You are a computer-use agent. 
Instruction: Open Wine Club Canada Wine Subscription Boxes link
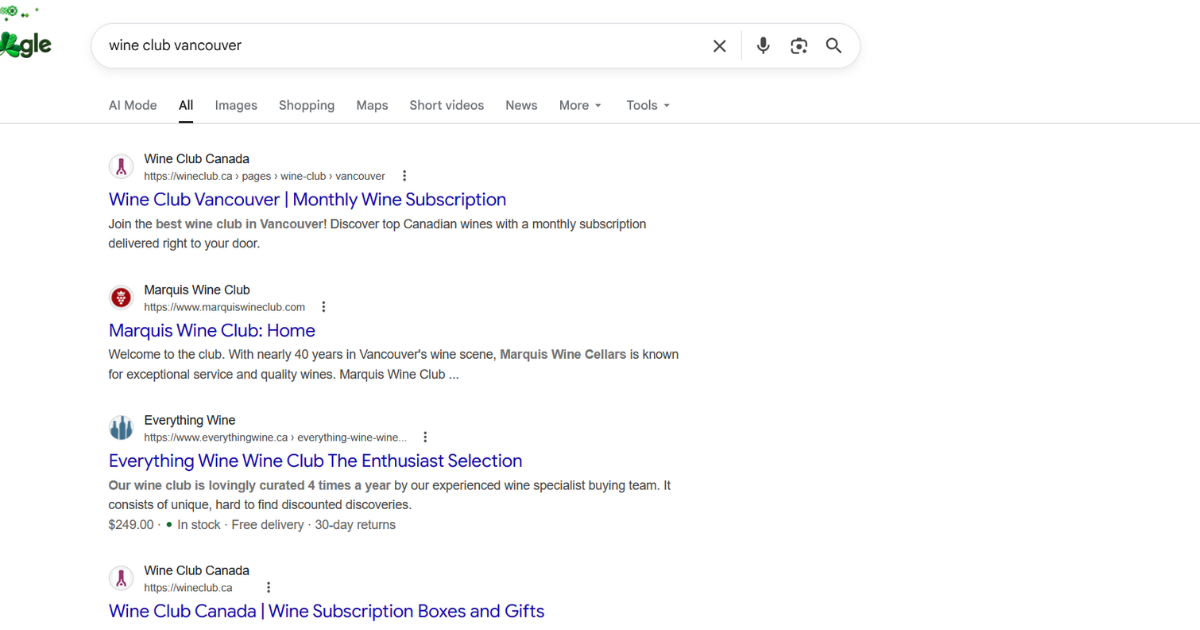tap(327, 611)
